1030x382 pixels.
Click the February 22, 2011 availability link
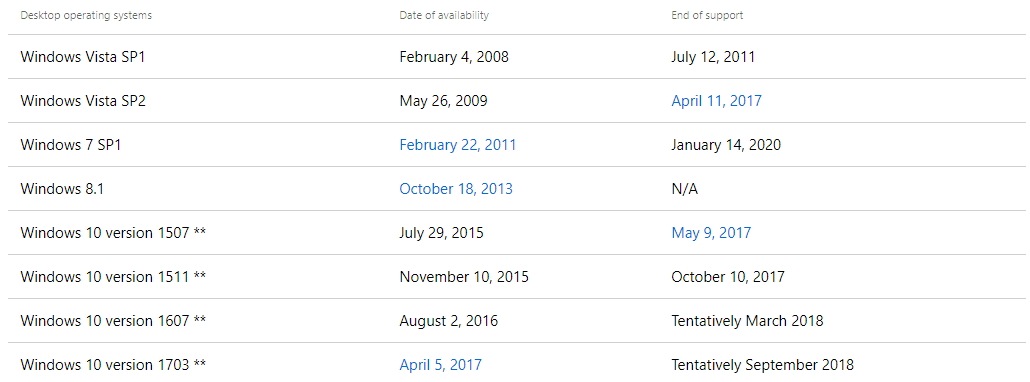tap(458, 145)
